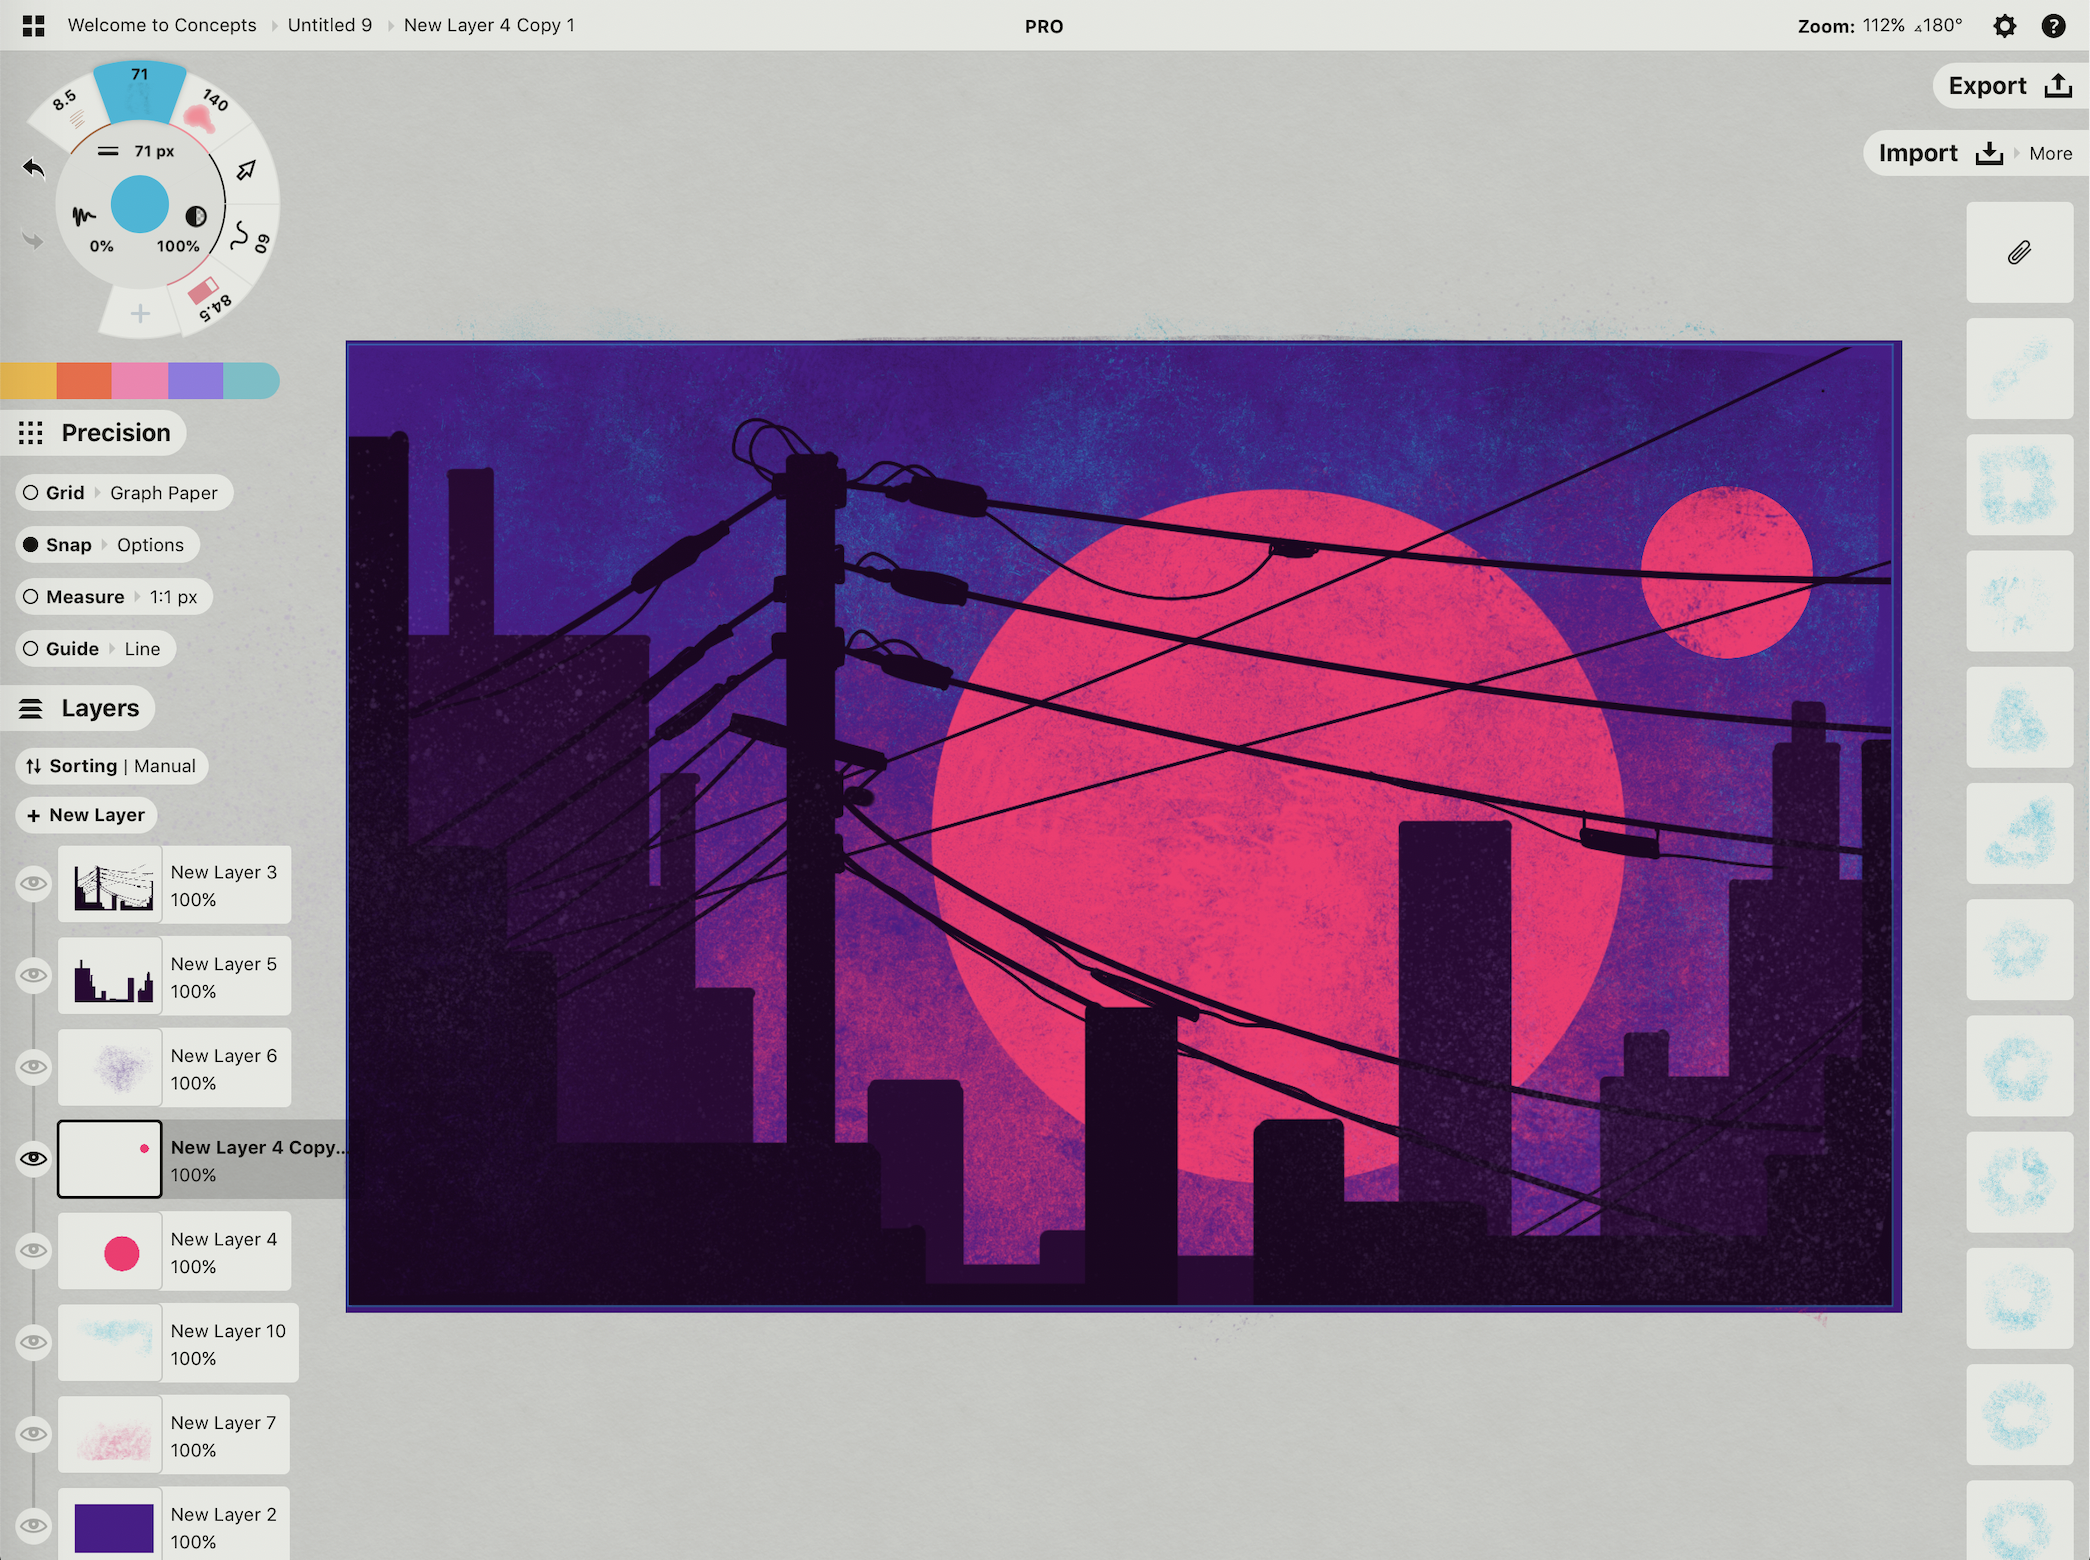The image size is (2090, 1560).
Task: Enable the Grid radio option
Action: (31, 493)
